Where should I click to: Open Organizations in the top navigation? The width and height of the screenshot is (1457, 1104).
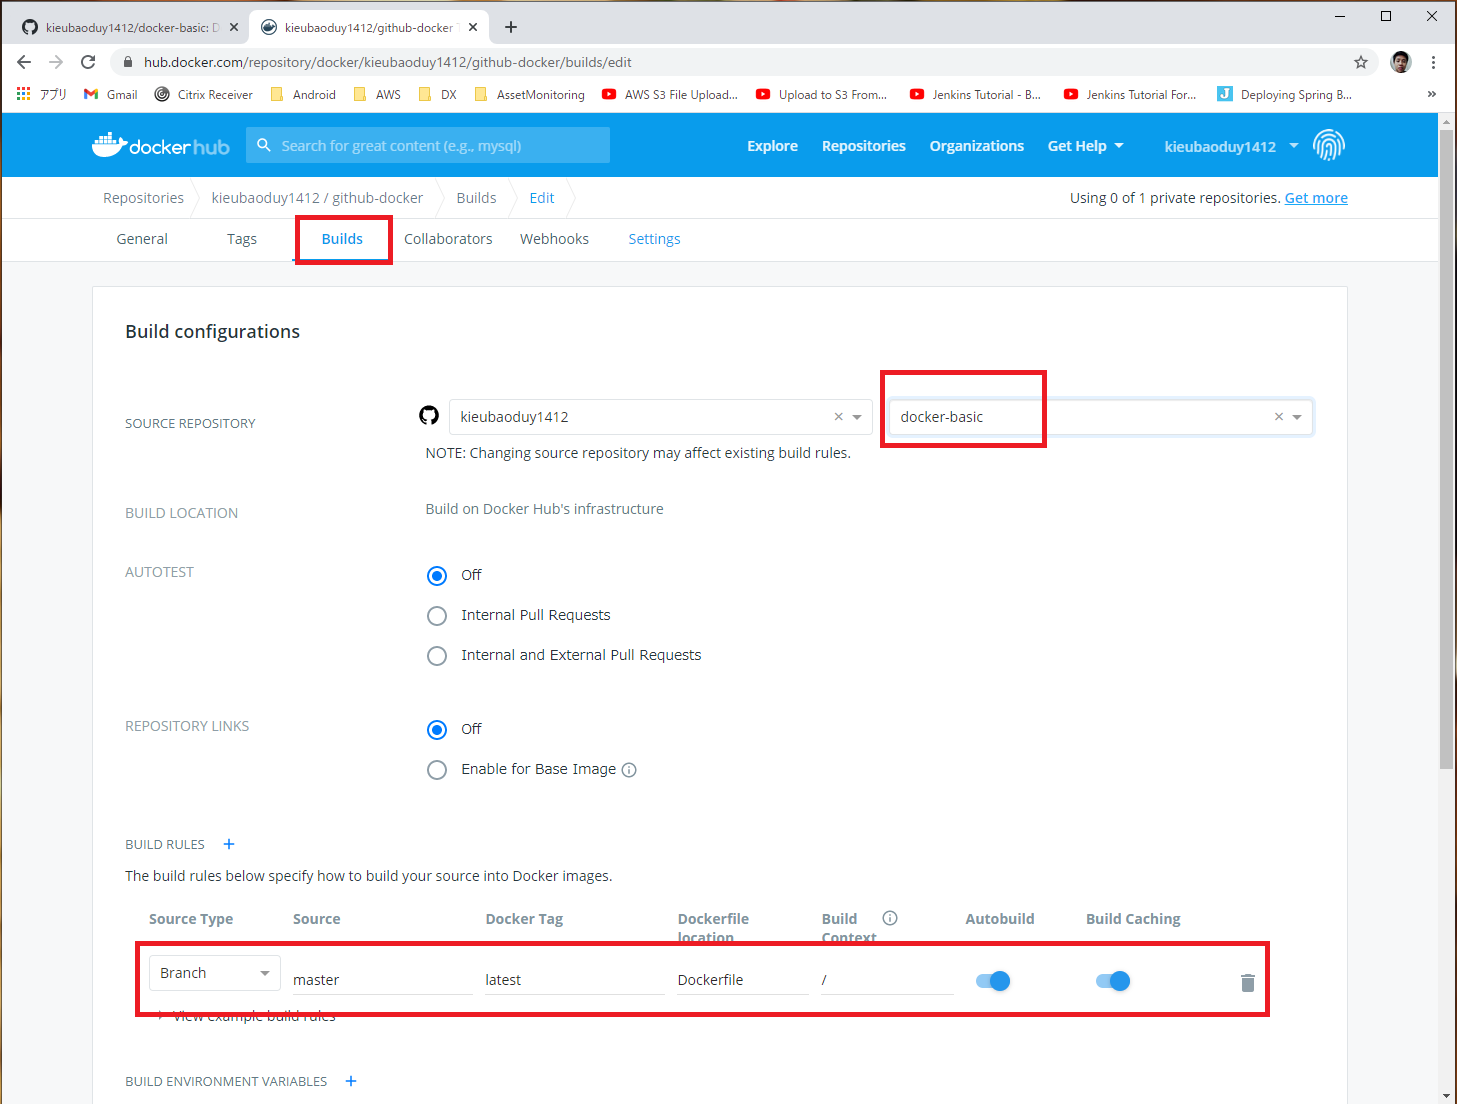coord(977,146)
